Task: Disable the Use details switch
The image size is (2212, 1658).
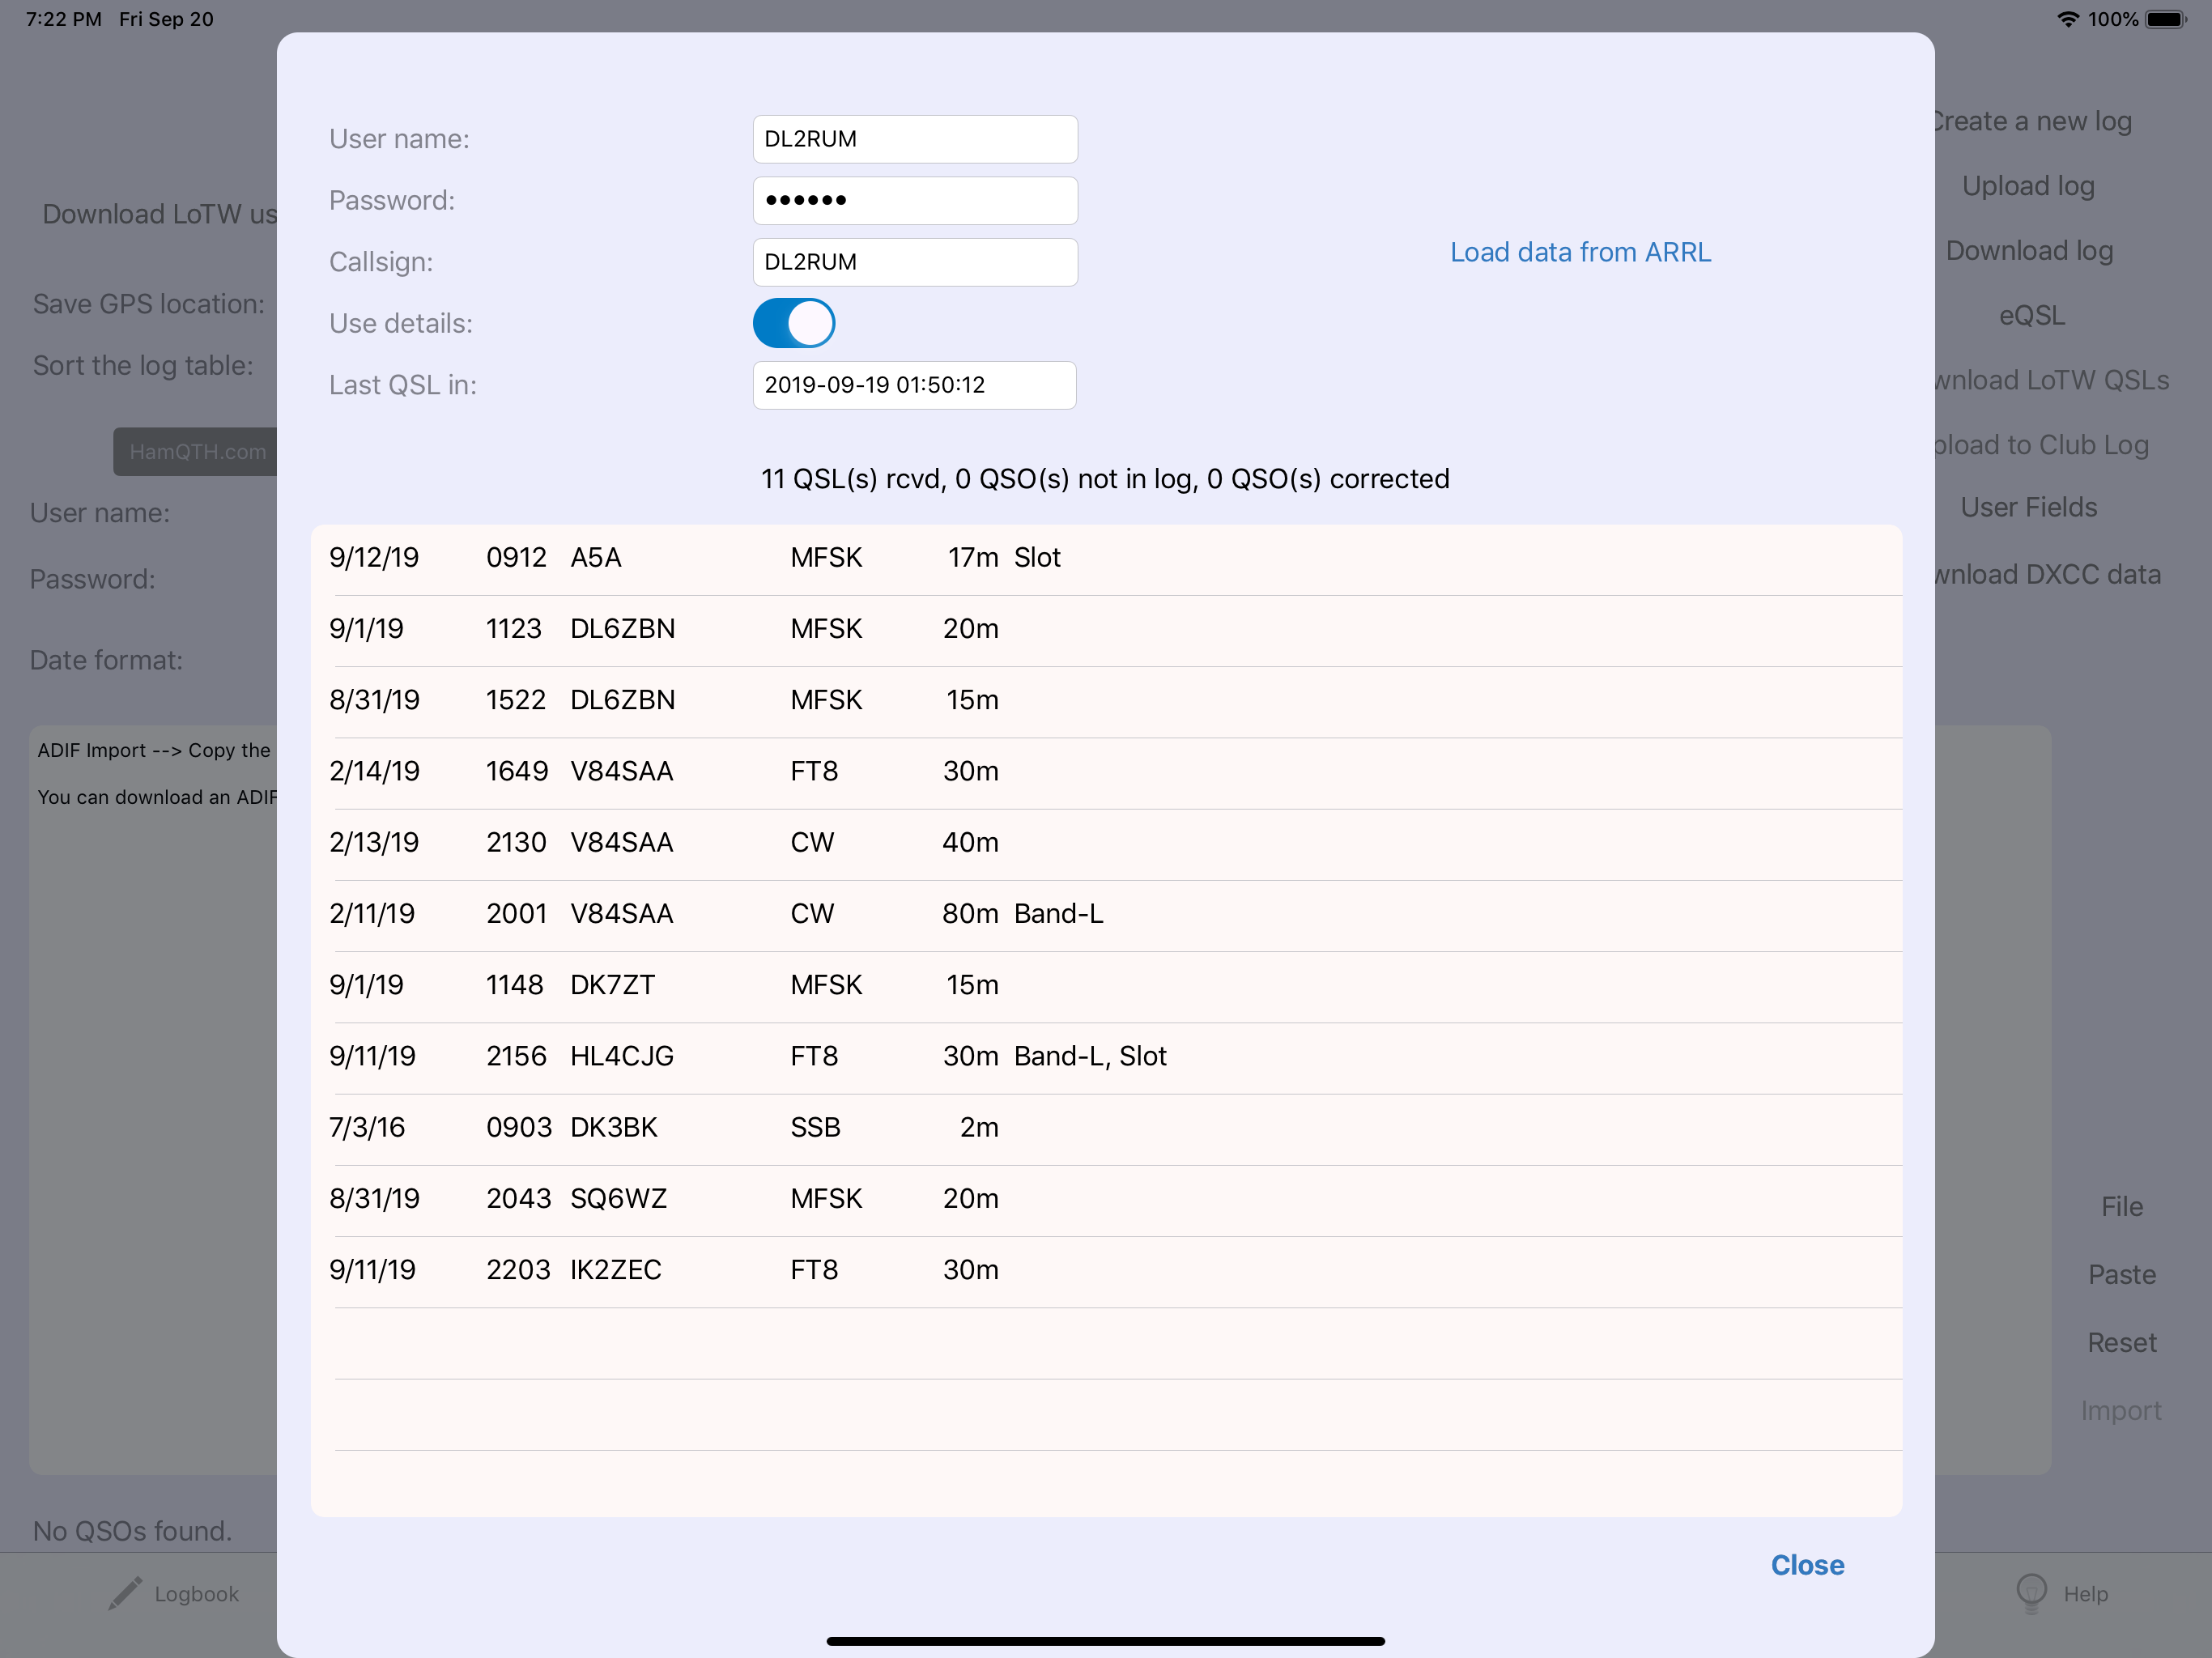Action: pyautogui.click(x=793, y=323)
